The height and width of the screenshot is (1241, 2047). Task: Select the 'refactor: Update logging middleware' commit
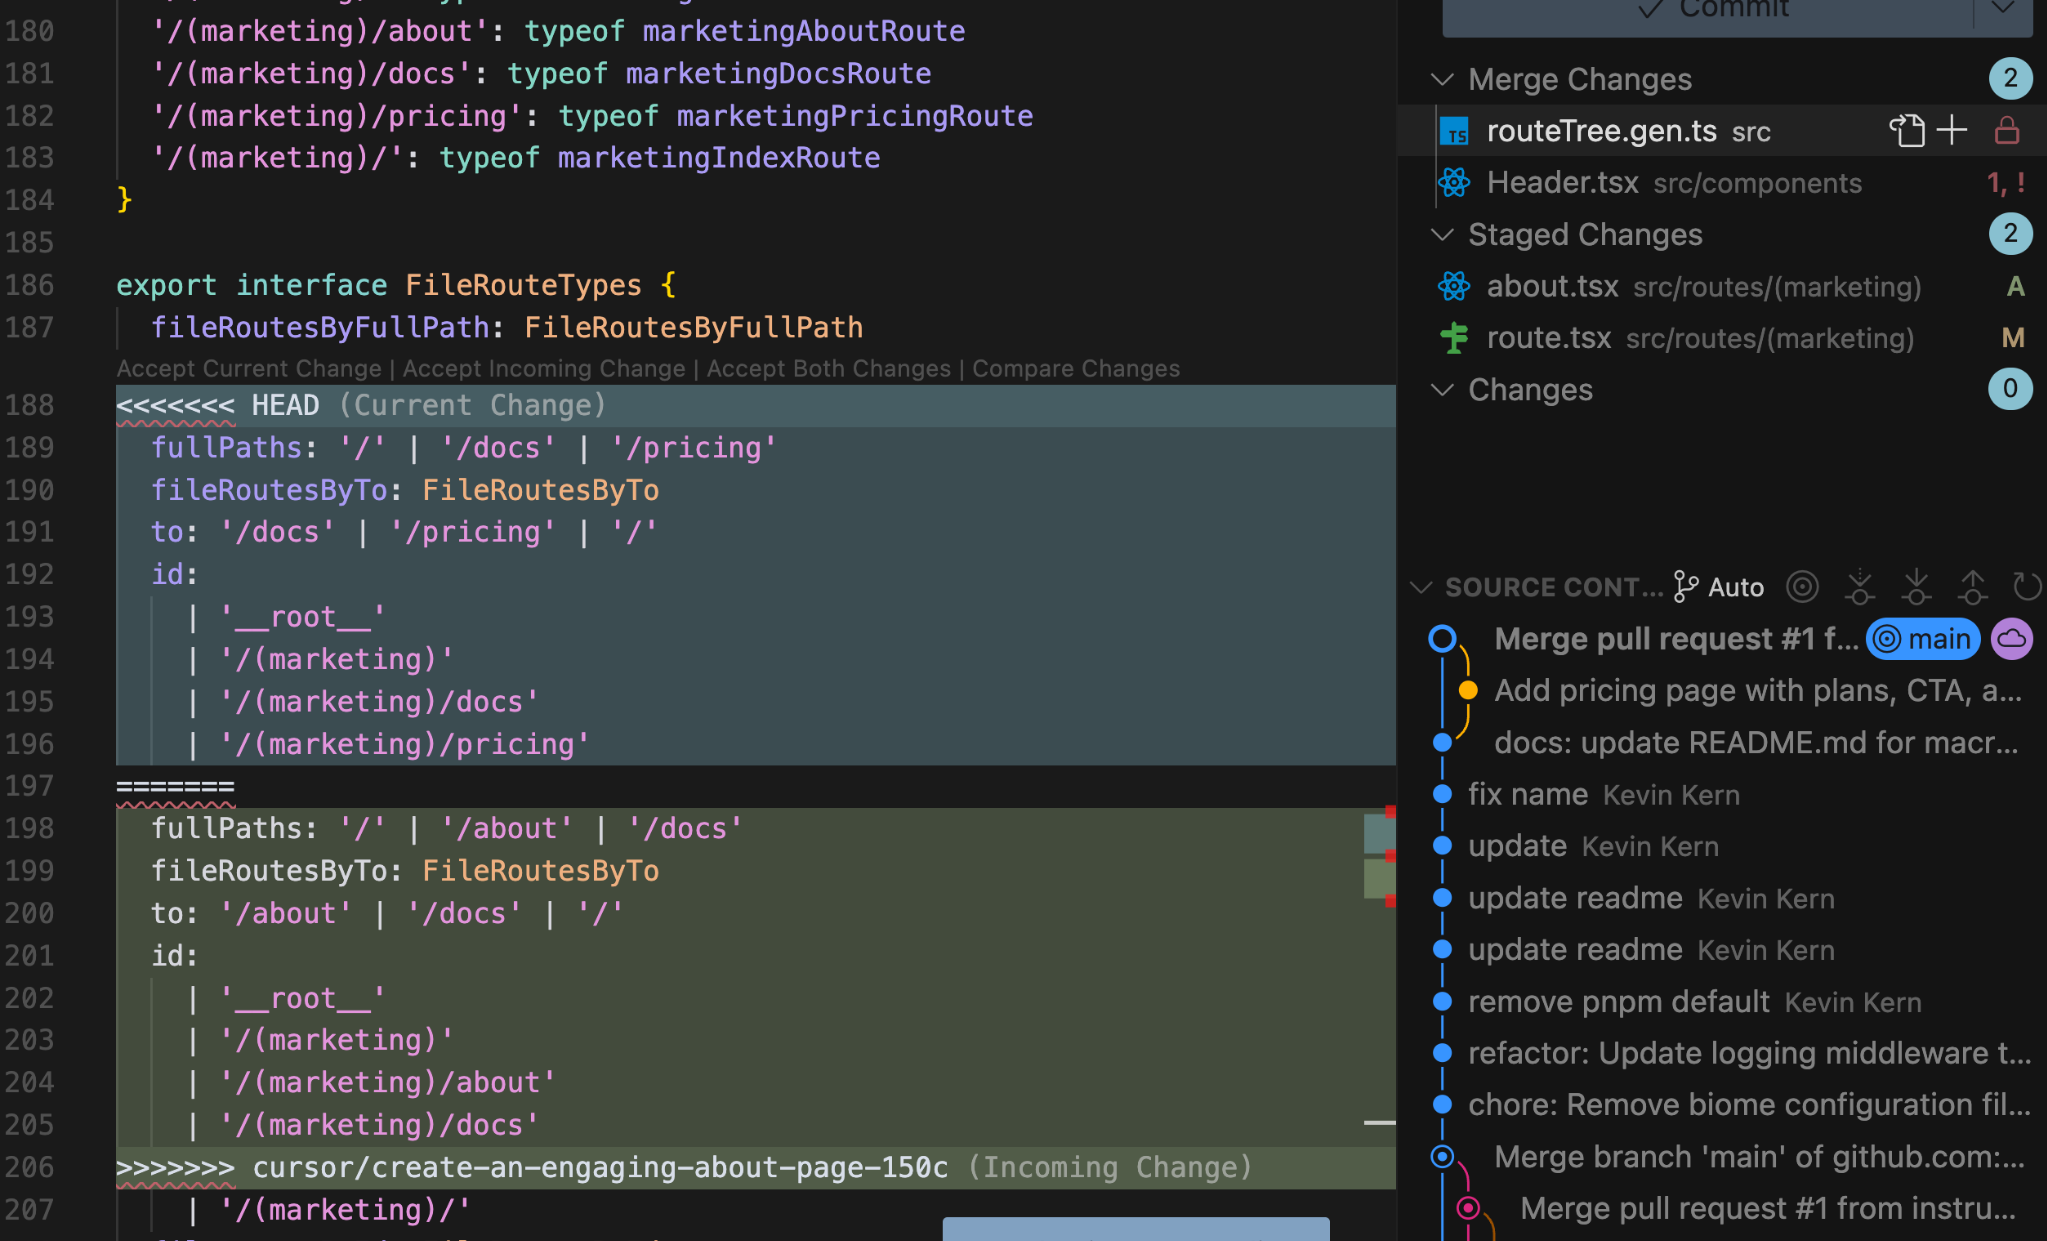[x=1749, y=1054]
